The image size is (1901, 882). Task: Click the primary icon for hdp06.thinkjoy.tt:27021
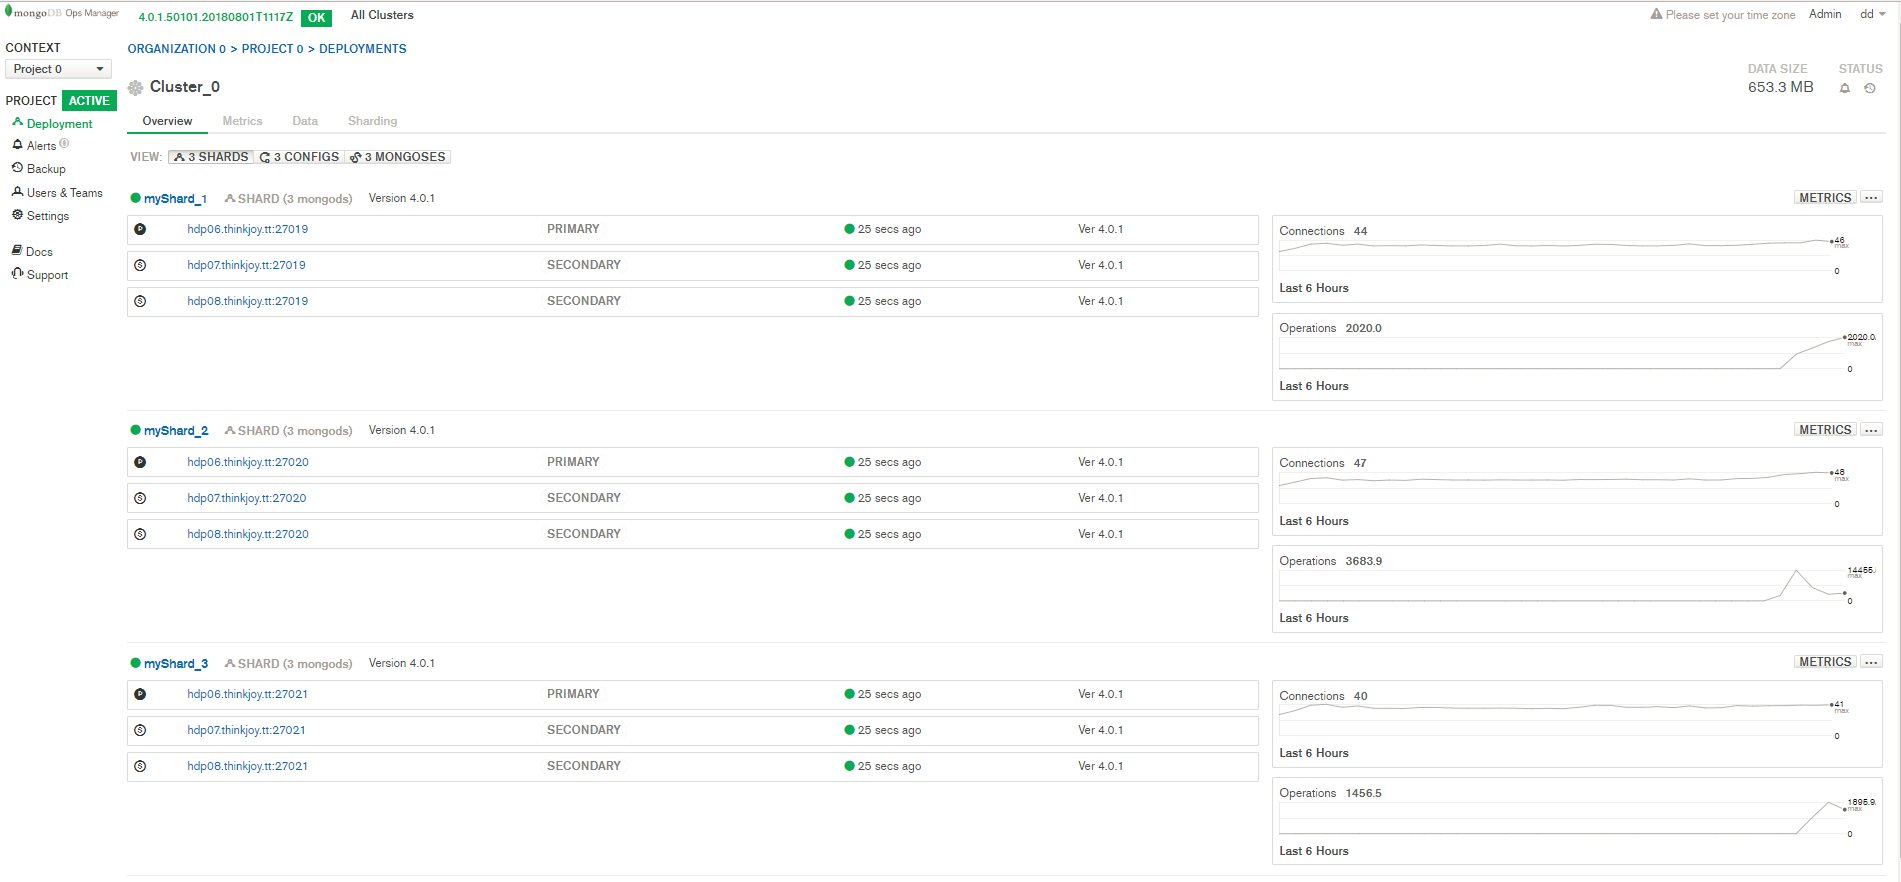click(x=140, y=694)
